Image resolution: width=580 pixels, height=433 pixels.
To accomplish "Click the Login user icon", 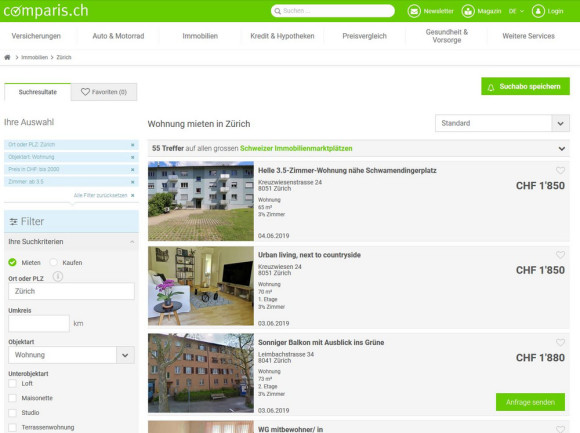I will coord(538,11).
